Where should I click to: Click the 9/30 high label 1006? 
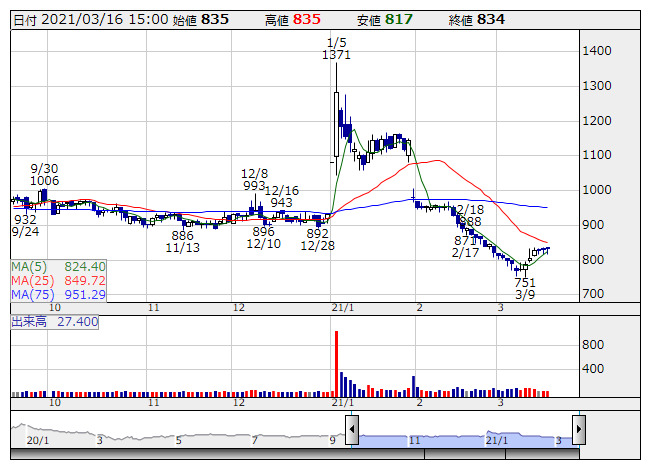click(44, 181)
